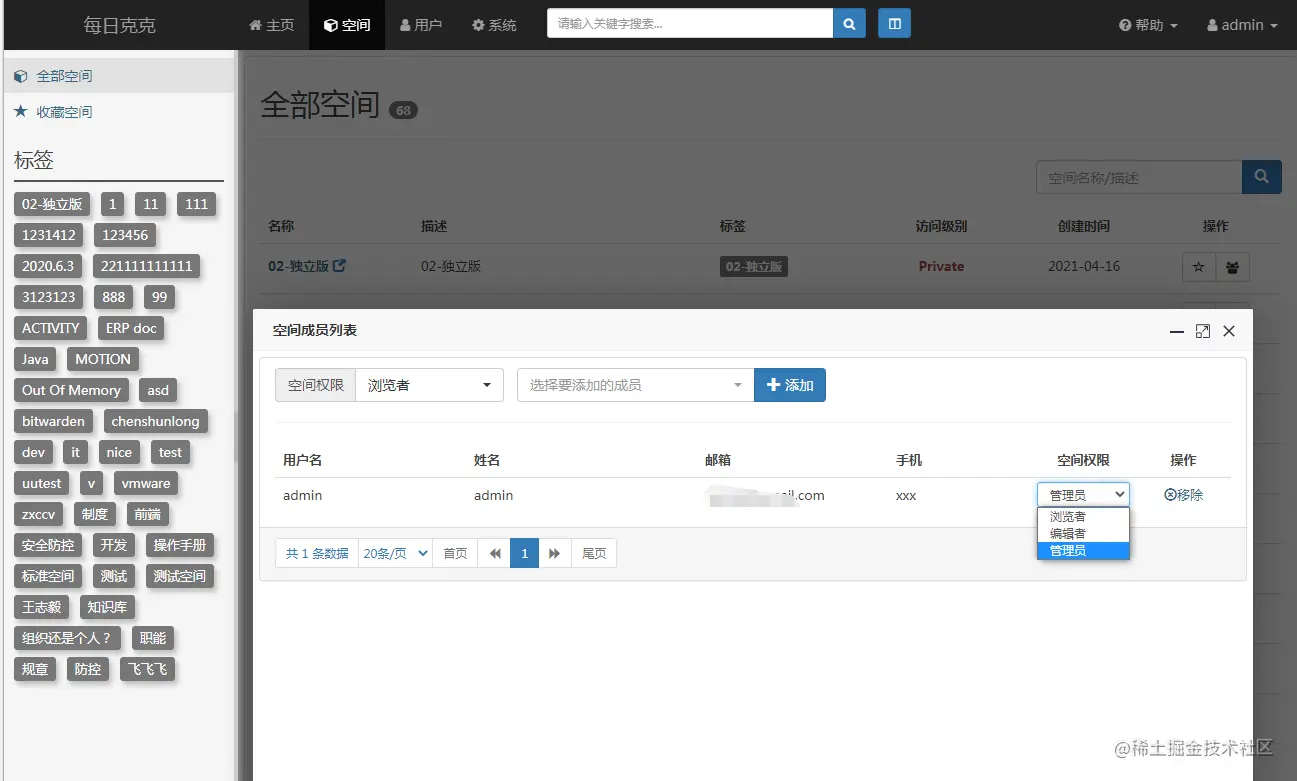Star the 02-独立版 space as favorite

click(1199, 267)
